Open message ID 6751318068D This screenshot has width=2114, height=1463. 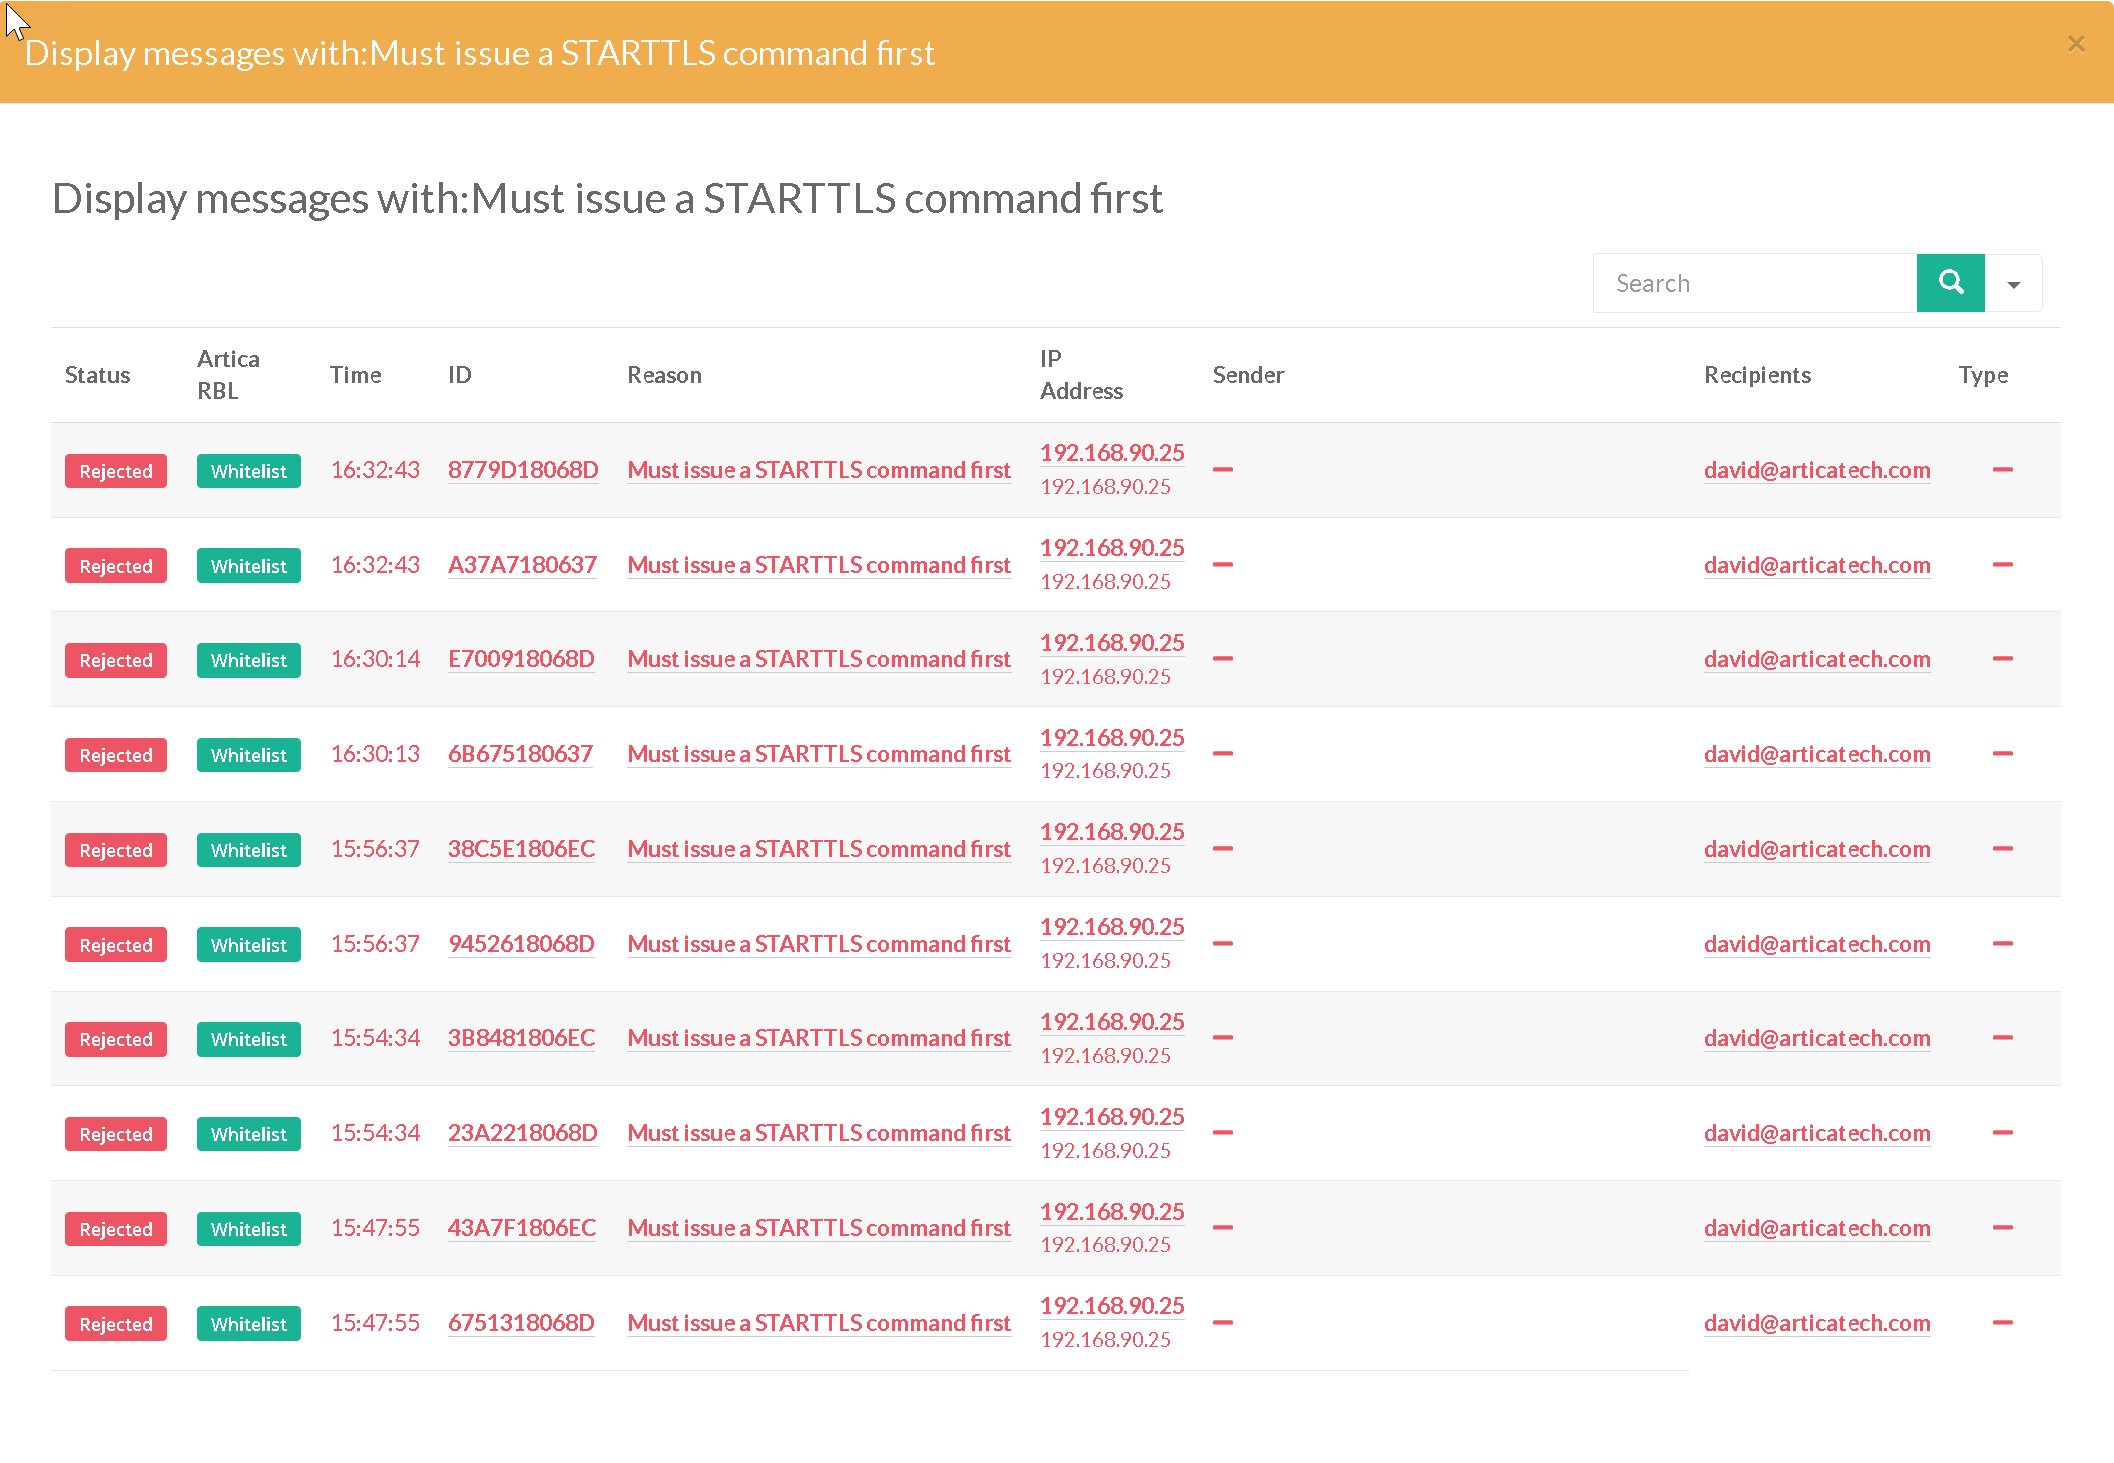pos(521,1323)
